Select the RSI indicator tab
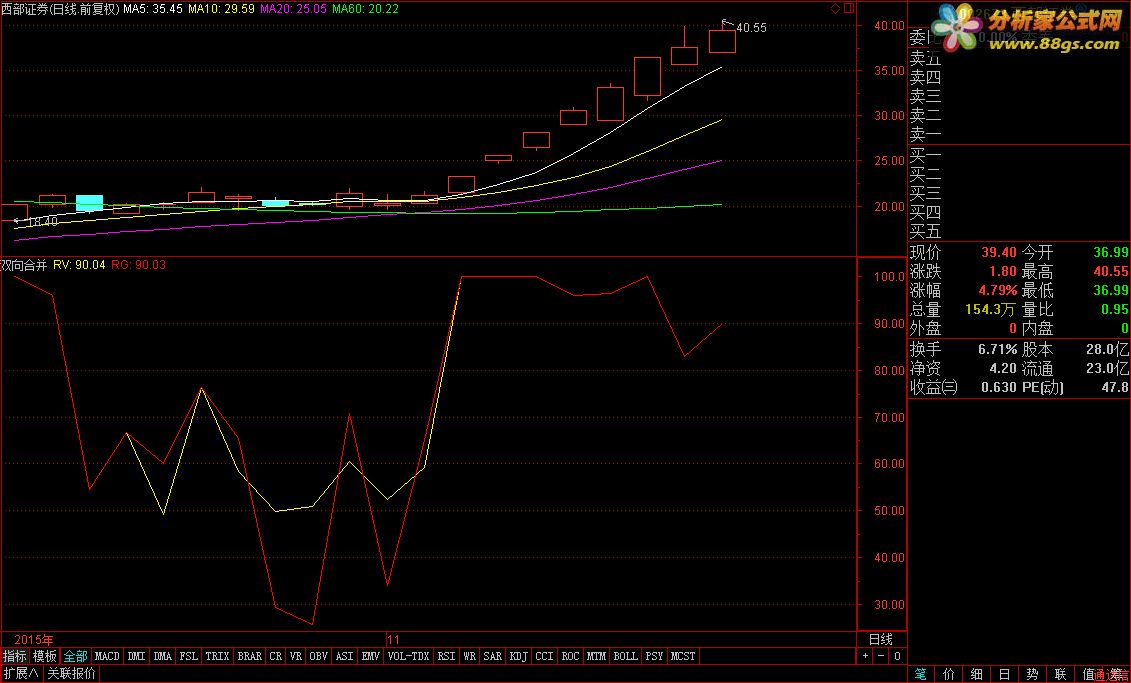Screen dimensions: 1131x683 click(x=446, y=656)
